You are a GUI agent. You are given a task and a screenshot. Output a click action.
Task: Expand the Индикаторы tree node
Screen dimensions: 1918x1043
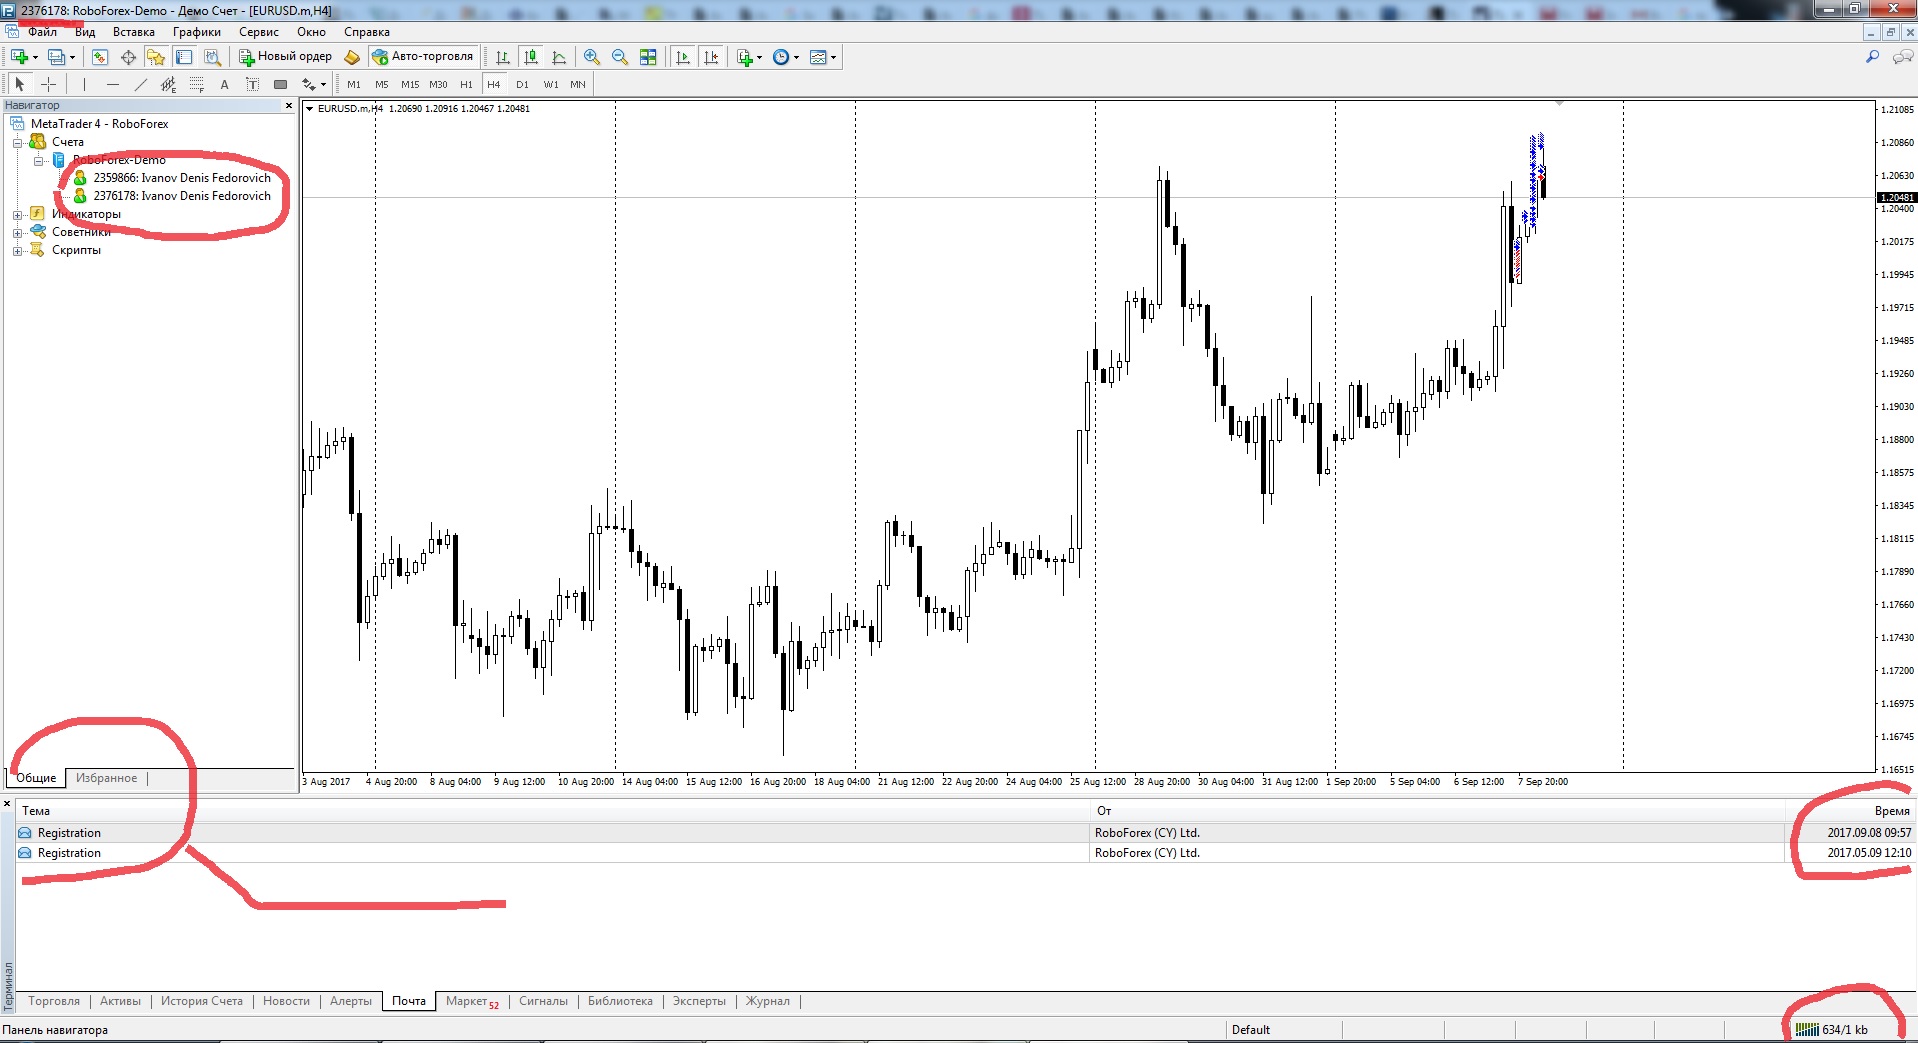(x=17, y=214)
